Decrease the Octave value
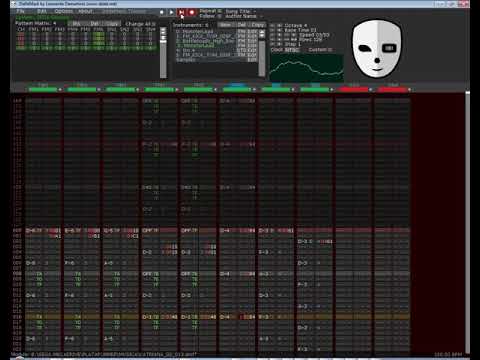480x360 pixels. (272, 25)
